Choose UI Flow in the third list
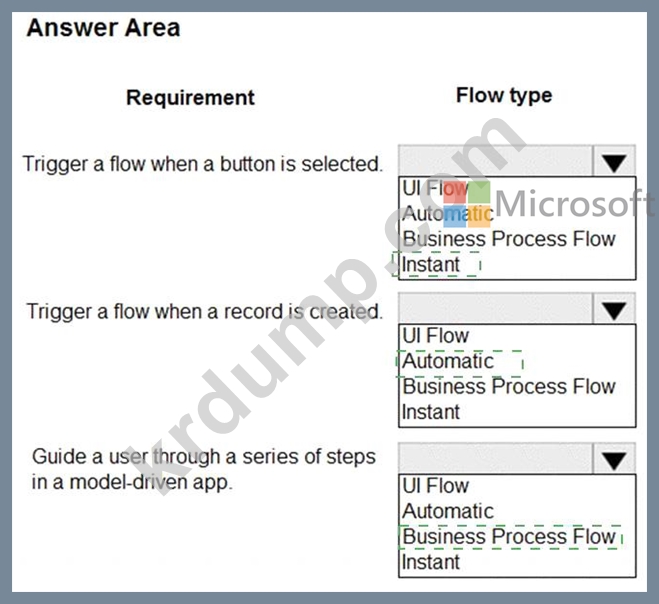 point(435,486)
